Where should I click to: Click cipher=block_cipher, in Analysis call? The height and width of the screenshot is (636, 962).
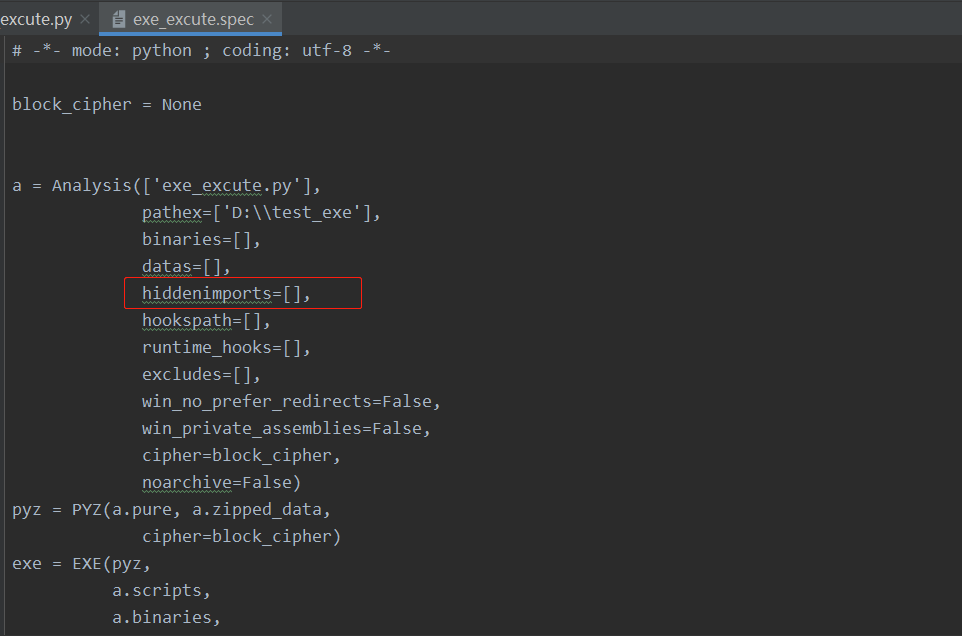[241, 455]
